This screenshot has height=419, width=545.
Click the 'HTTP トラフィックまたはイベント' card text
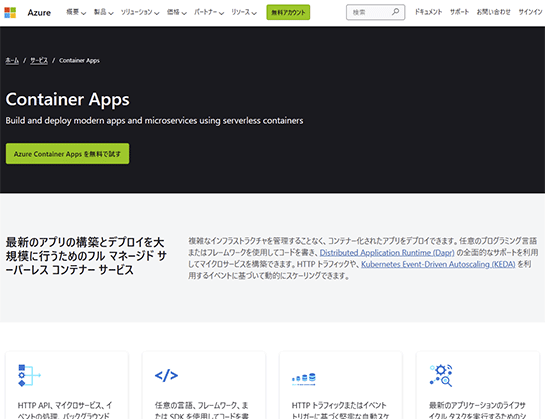point(340,410)
